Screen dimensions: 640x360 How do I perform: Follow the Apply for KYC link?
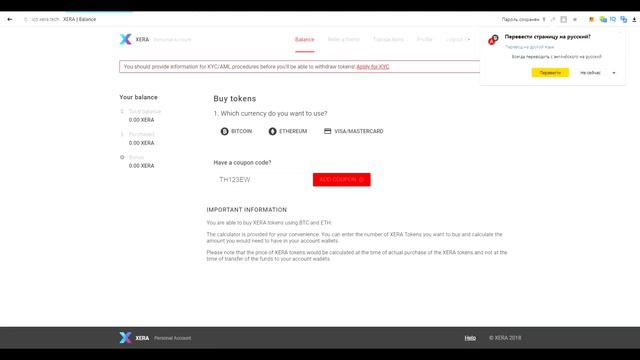point(373,67)
